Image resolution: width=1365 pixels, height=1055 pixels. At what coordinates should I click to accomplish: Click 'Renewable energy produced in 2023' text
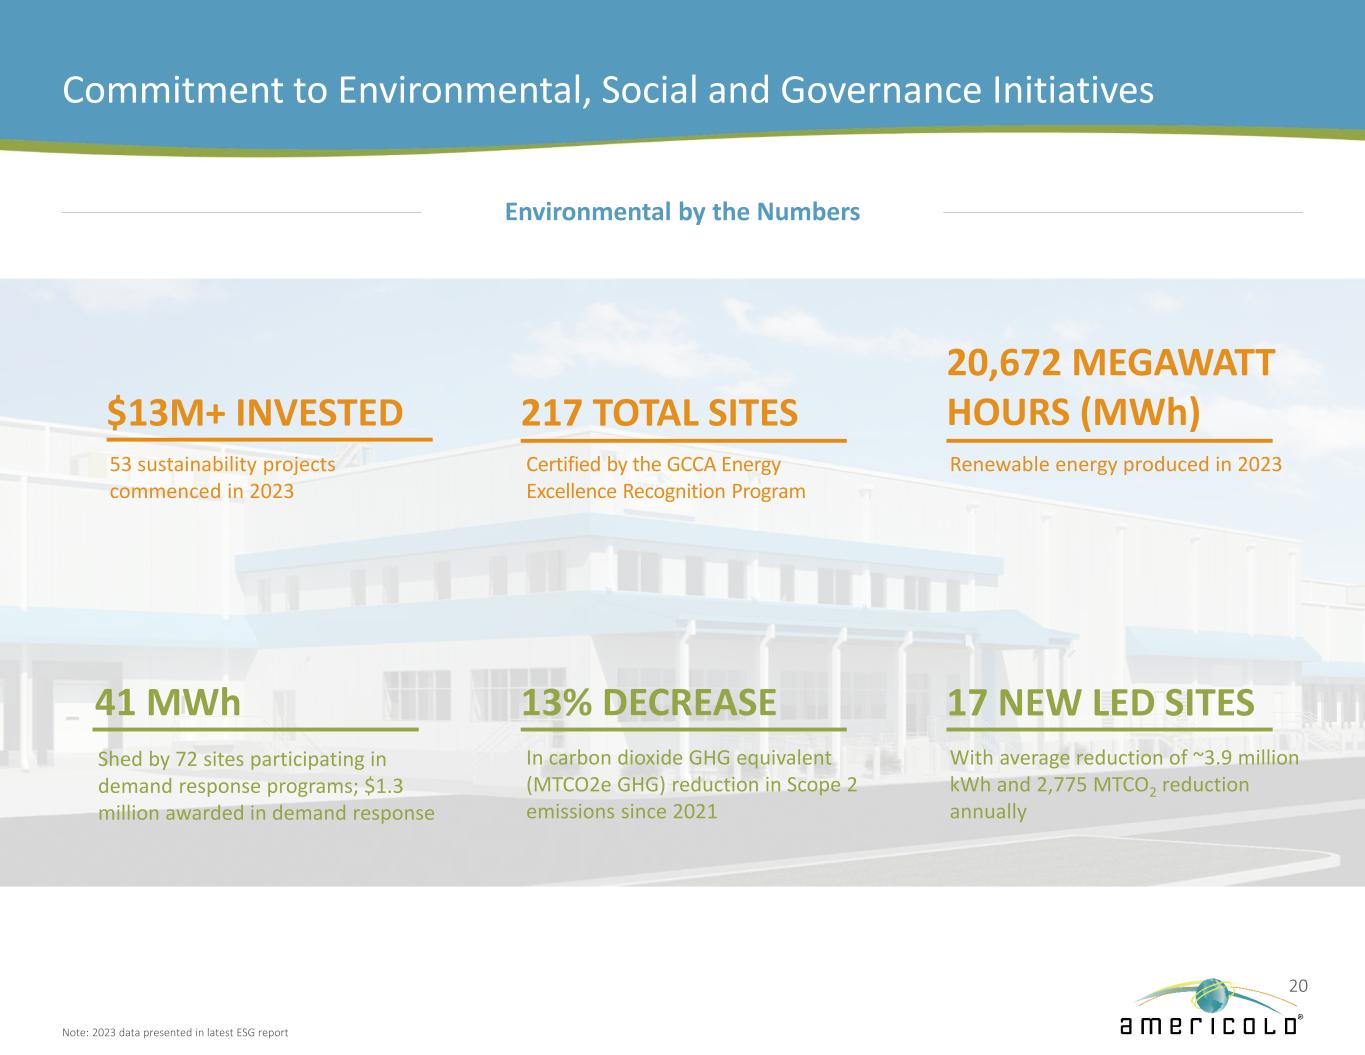(x=1115, y=465)
